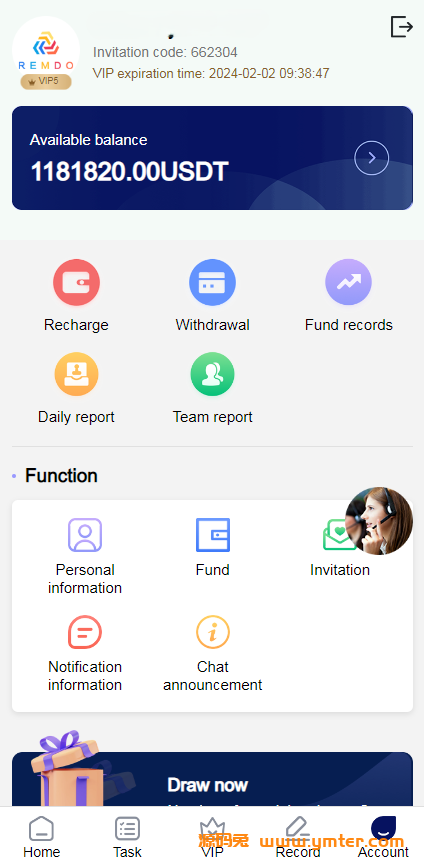Click the logout icon at top right
424x867 pixels.
tap(402, 26)
